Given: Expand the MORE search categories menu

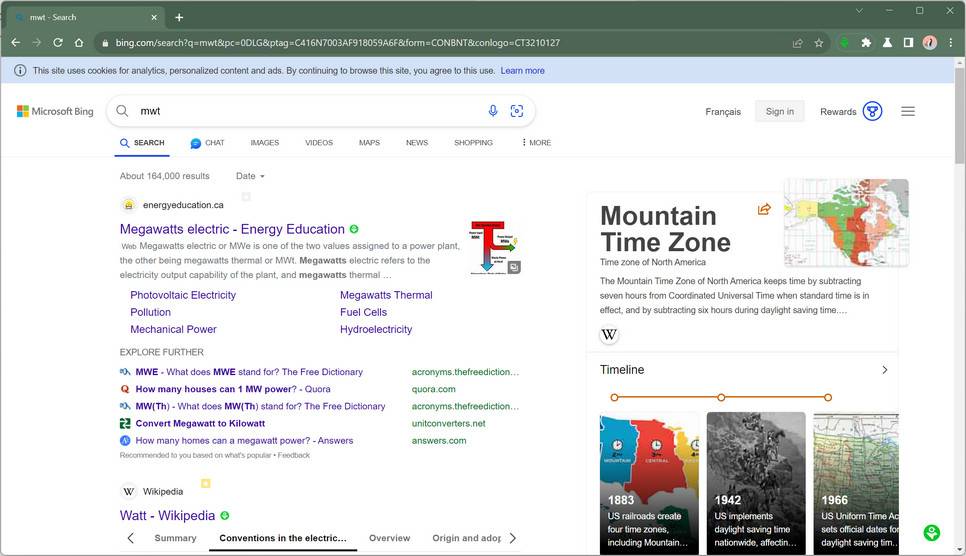Looking at the screenshot, I should coord(536,142).
